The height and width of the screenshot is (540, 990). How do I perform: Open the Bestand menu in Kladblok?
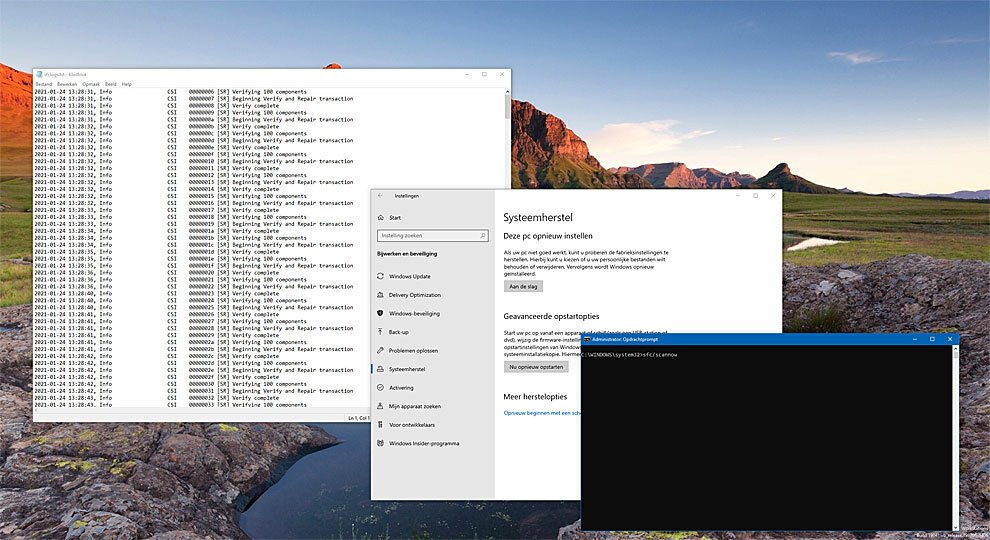coord(44,84)
